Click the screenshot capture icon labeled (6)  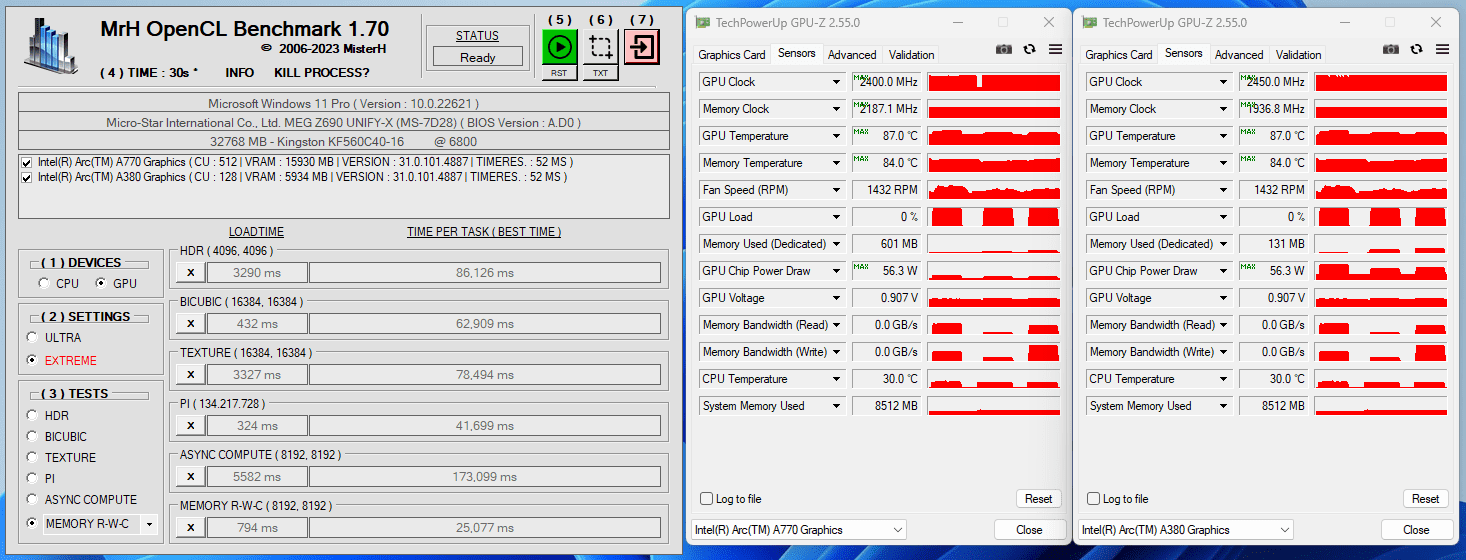[x=600, y=46]
